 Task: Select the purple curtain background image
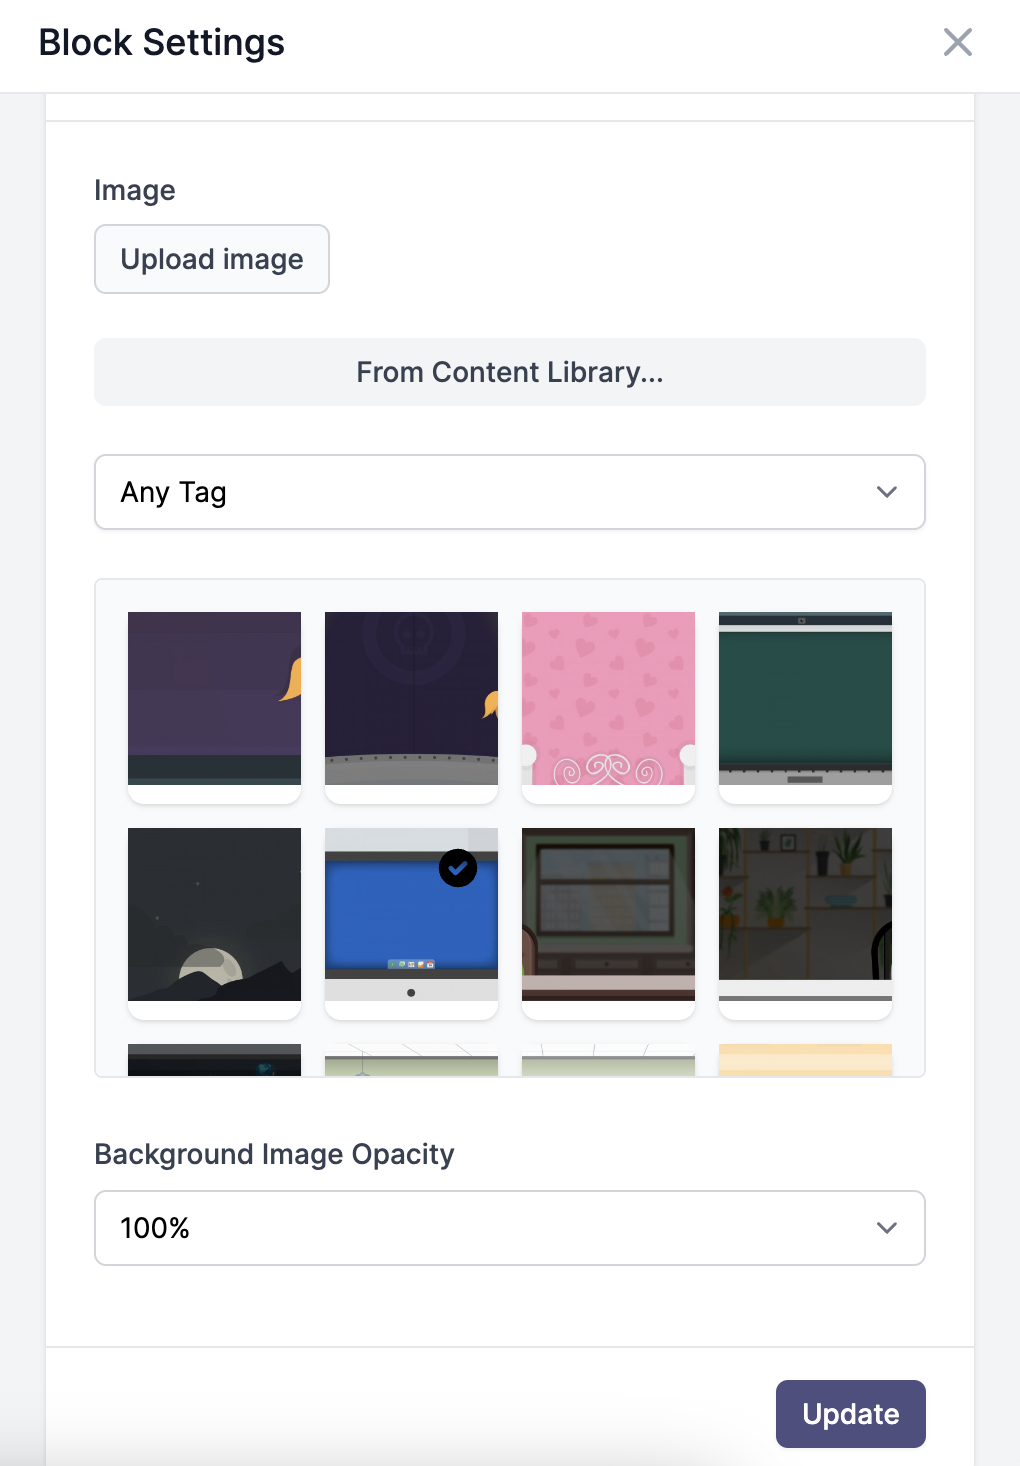[x=213, y=698]
